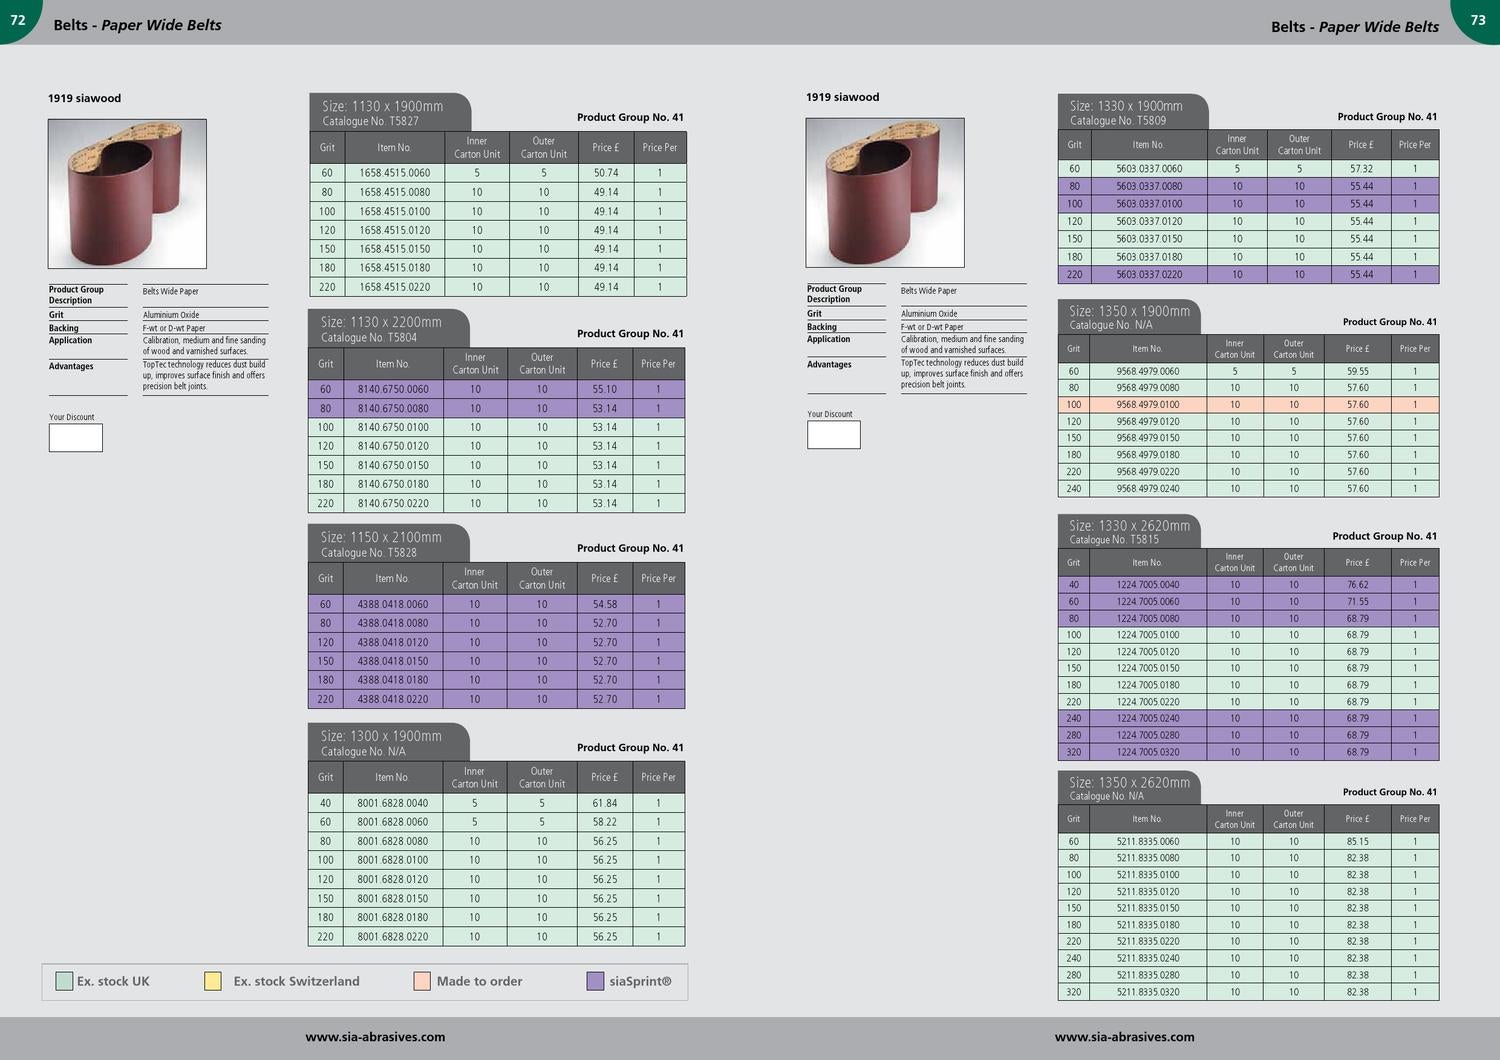Click the Belts - Paper Wide Belts title on page 73

[x=1355, y=26]
